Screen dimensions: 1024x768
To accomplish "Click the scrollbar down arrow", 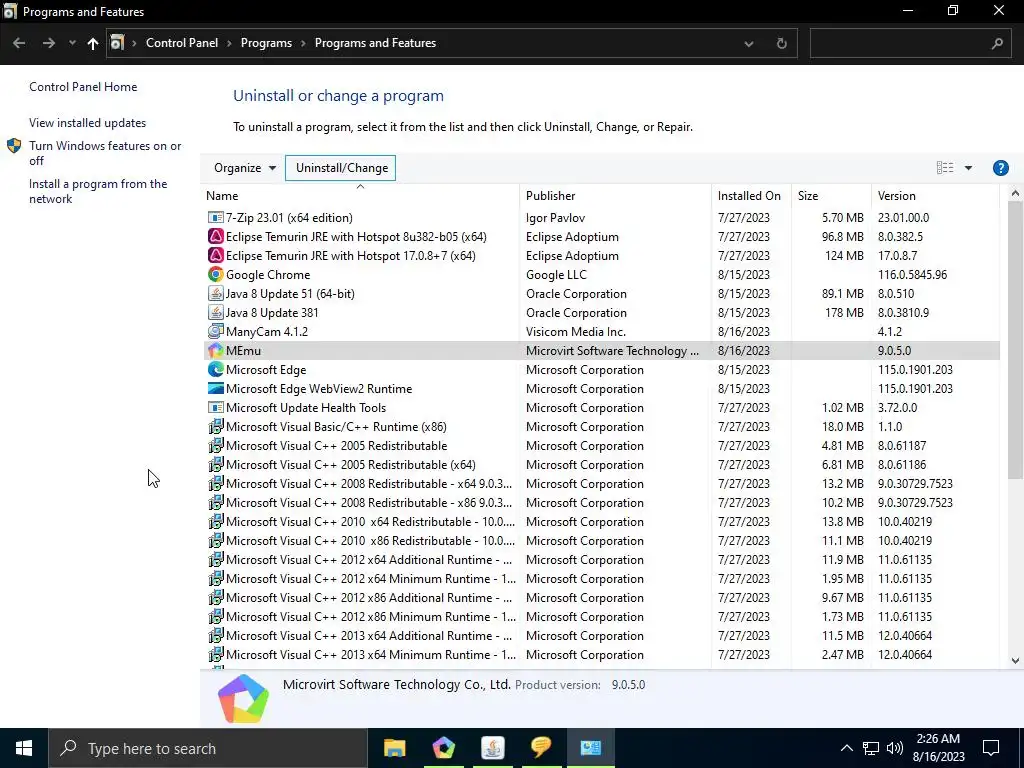I will pos(1015,660).
